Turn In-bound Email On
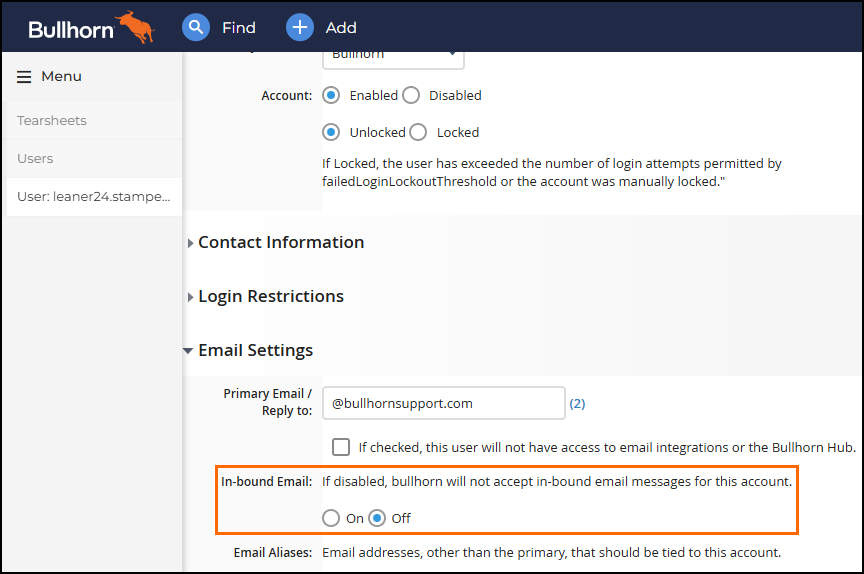The image size is (864, 574). [x=331, y=518]
